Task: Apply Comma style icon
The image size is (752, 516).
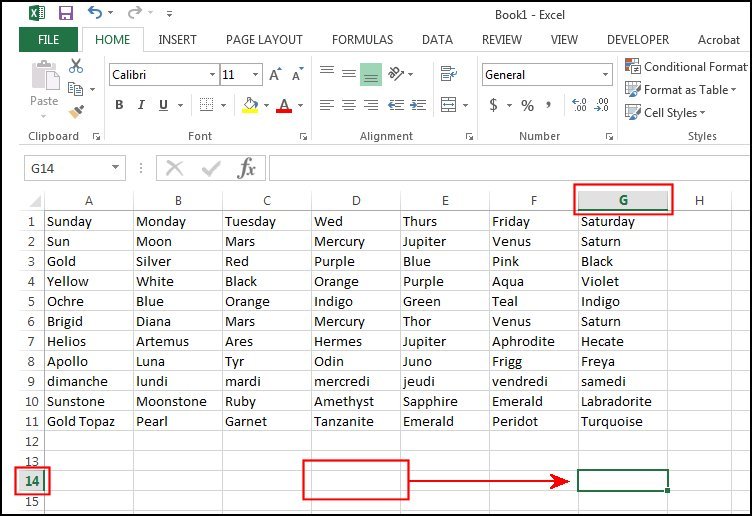Action: pyautogui.click(x=549, y=104)
